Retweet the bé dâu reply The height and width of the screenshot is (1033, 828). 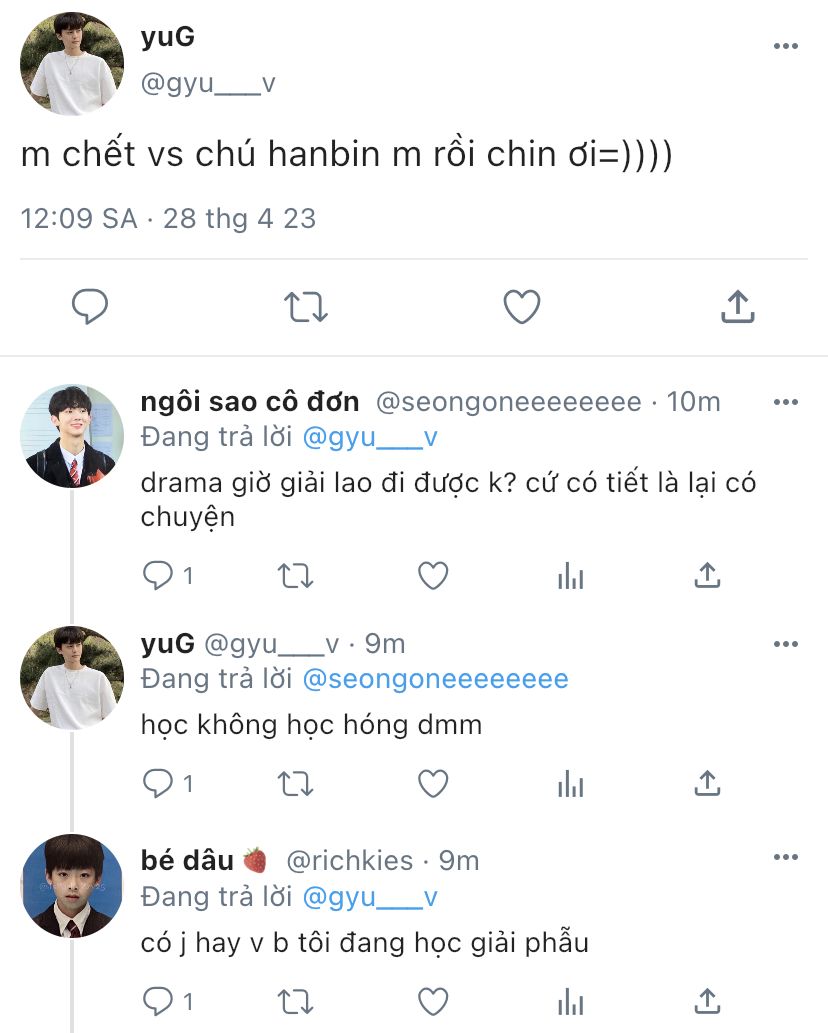(x=295, y=1001)
